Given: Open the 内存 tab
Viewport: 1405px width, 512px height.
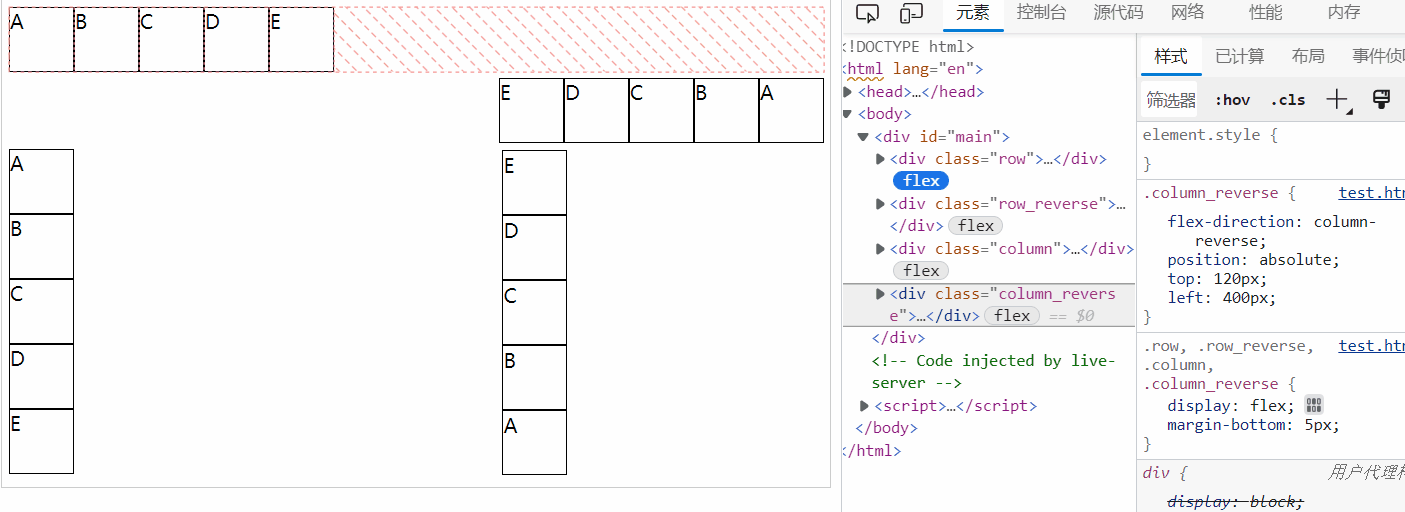Looking at the screenshot, I should (x=1344, y=13).
